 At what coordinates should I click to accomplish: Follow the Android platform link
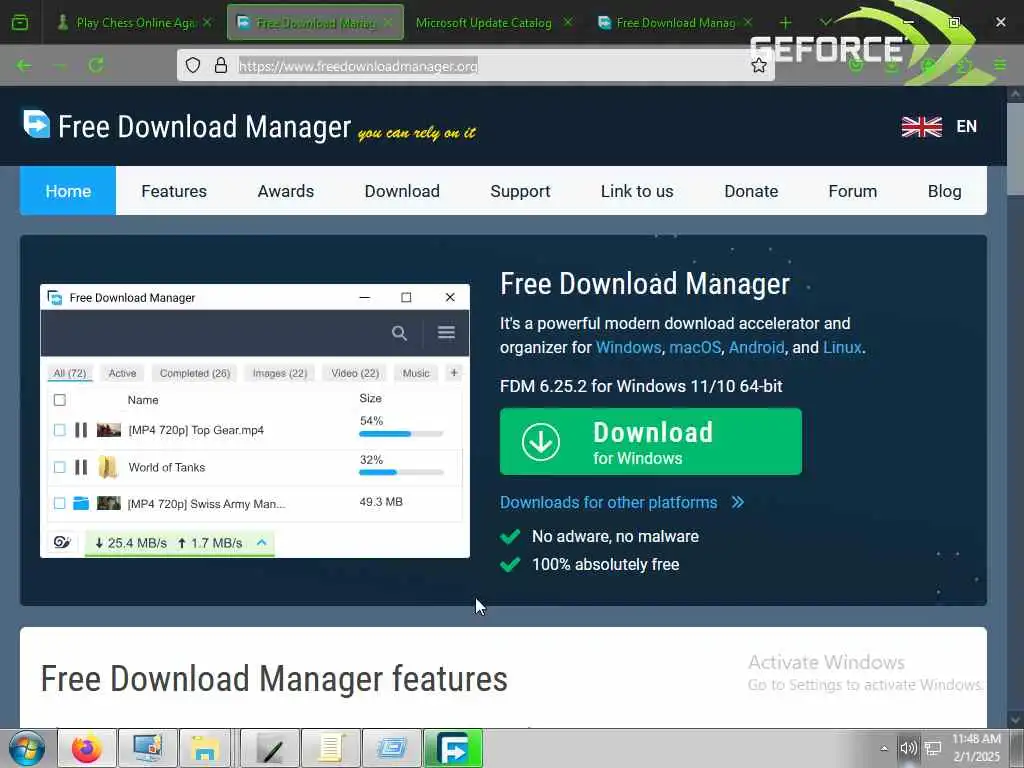pos(756,347)
